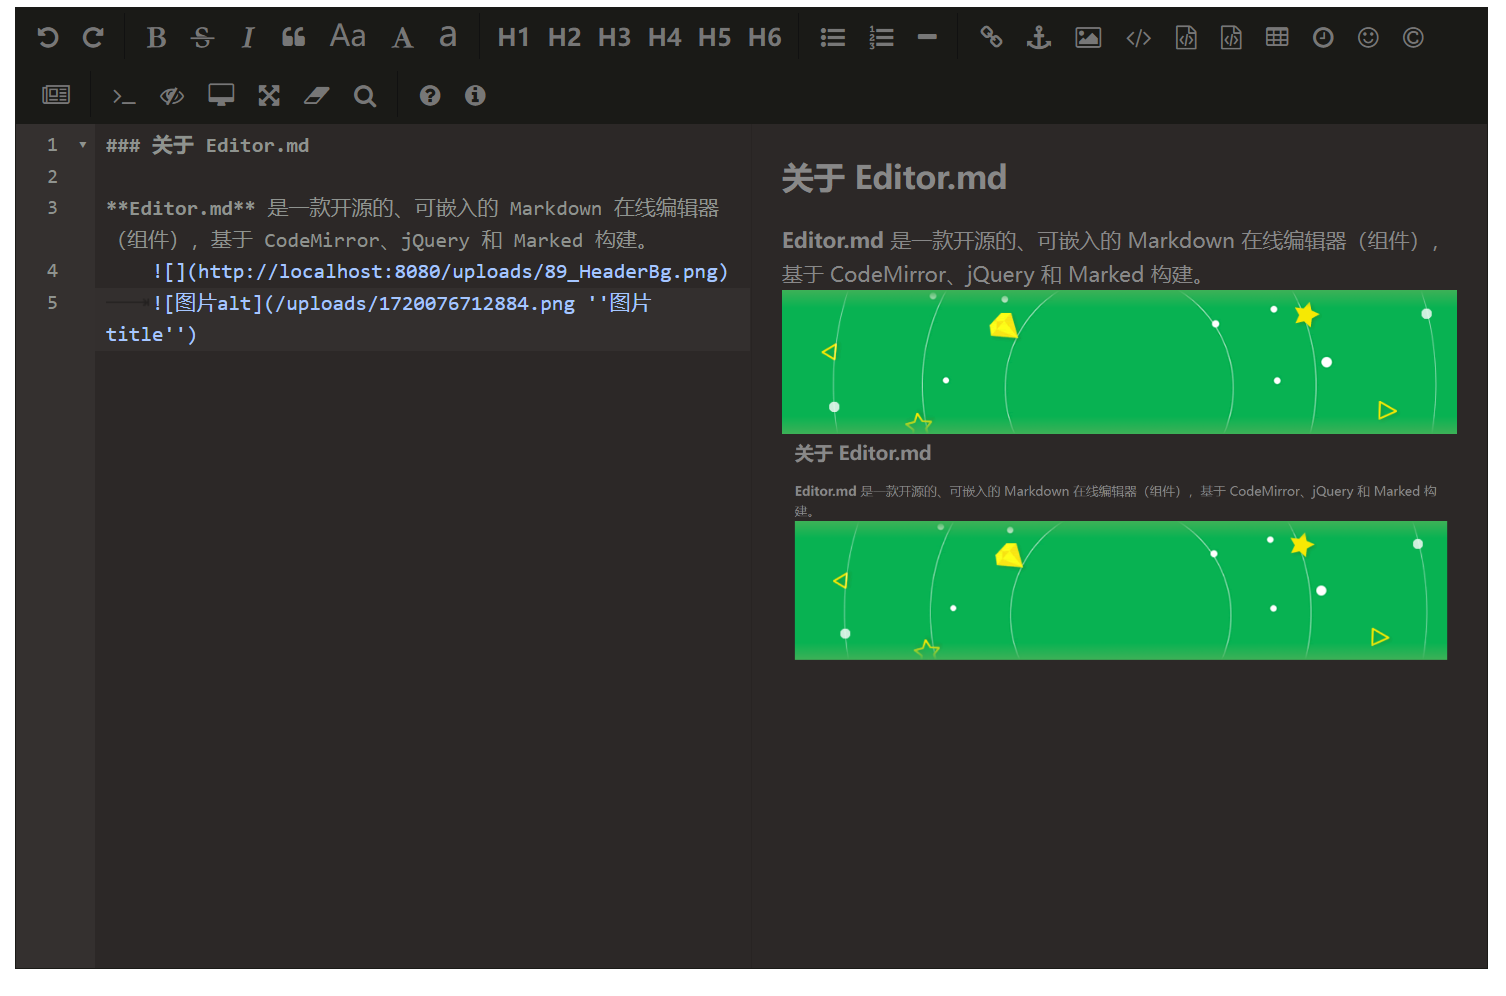Open help question mark icon

tap(430, 95)
